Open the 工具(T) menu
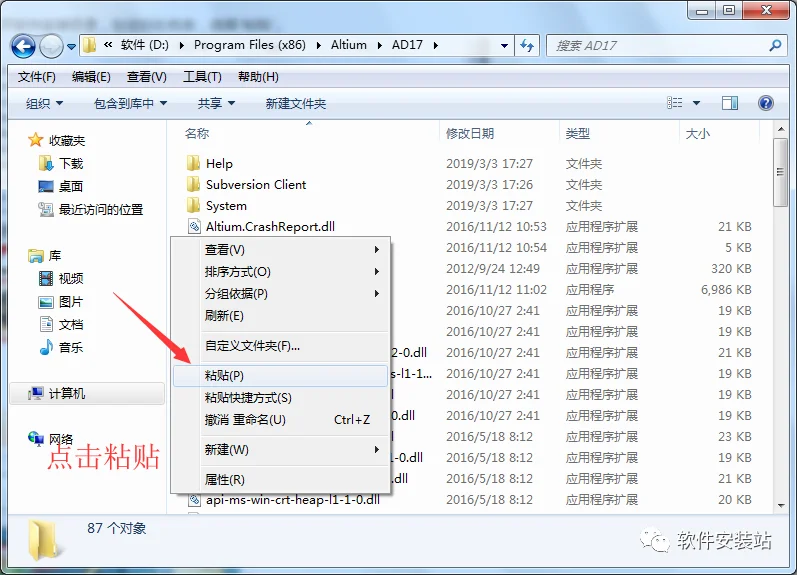Image resolution: width=797 pixels, height=575 pixels. point(202,77)
